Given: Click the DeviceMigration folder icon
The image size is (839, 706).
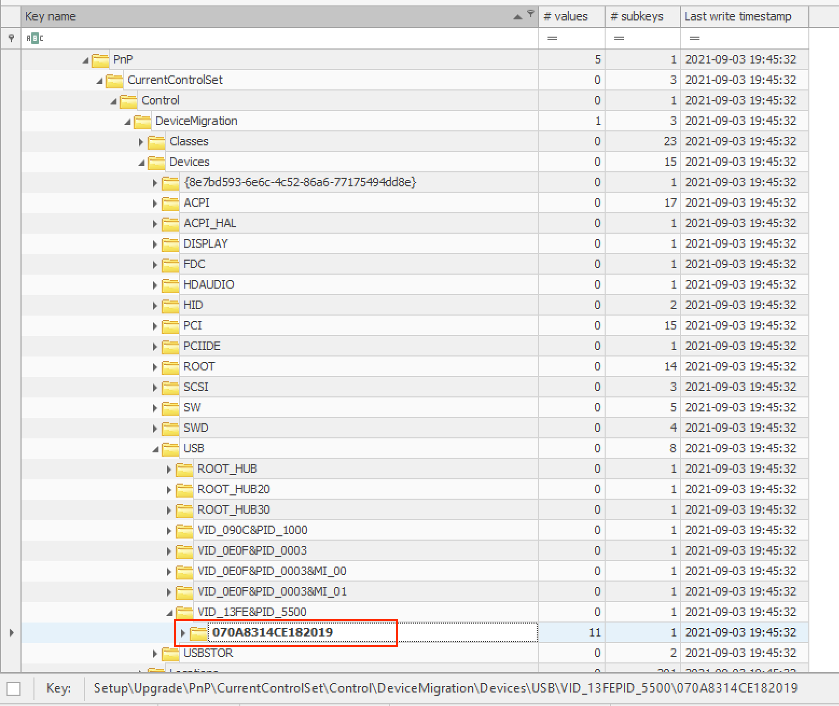Looking at the screenshot, I should (x=142, y=122).
